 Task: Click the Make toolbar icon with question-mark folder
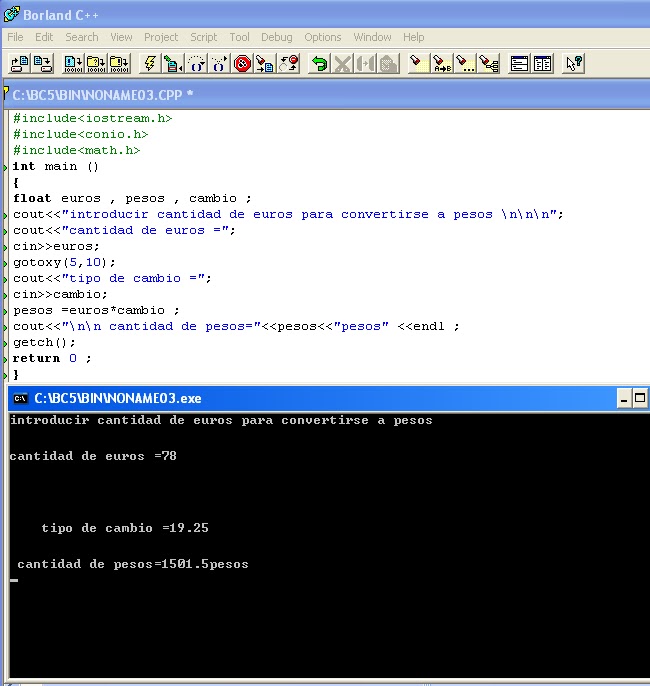tap(96, 63)
